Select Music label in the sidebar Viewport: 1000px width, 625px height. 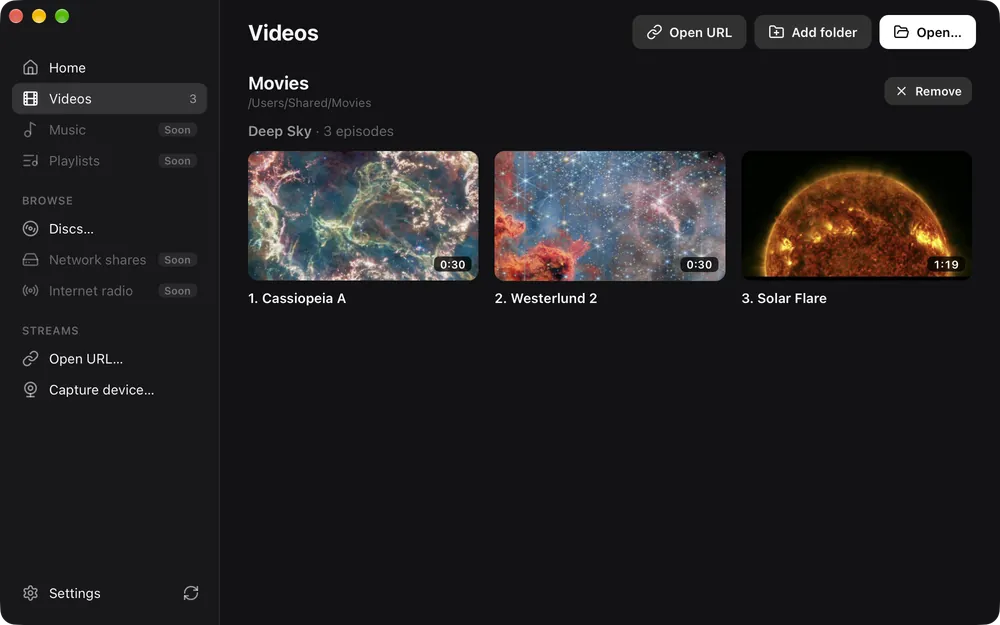(x=67, y=129)
